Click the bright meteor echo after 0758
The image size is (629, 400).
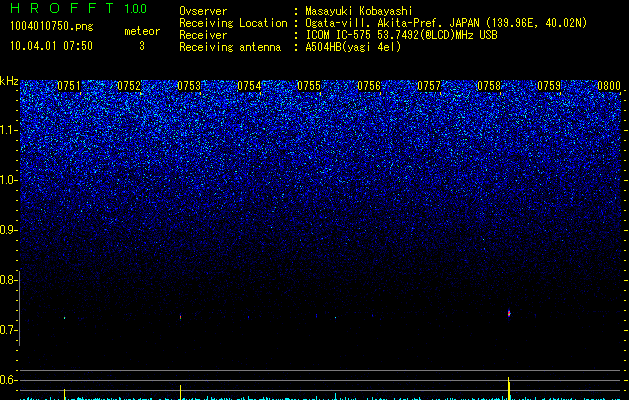point(509,313)
